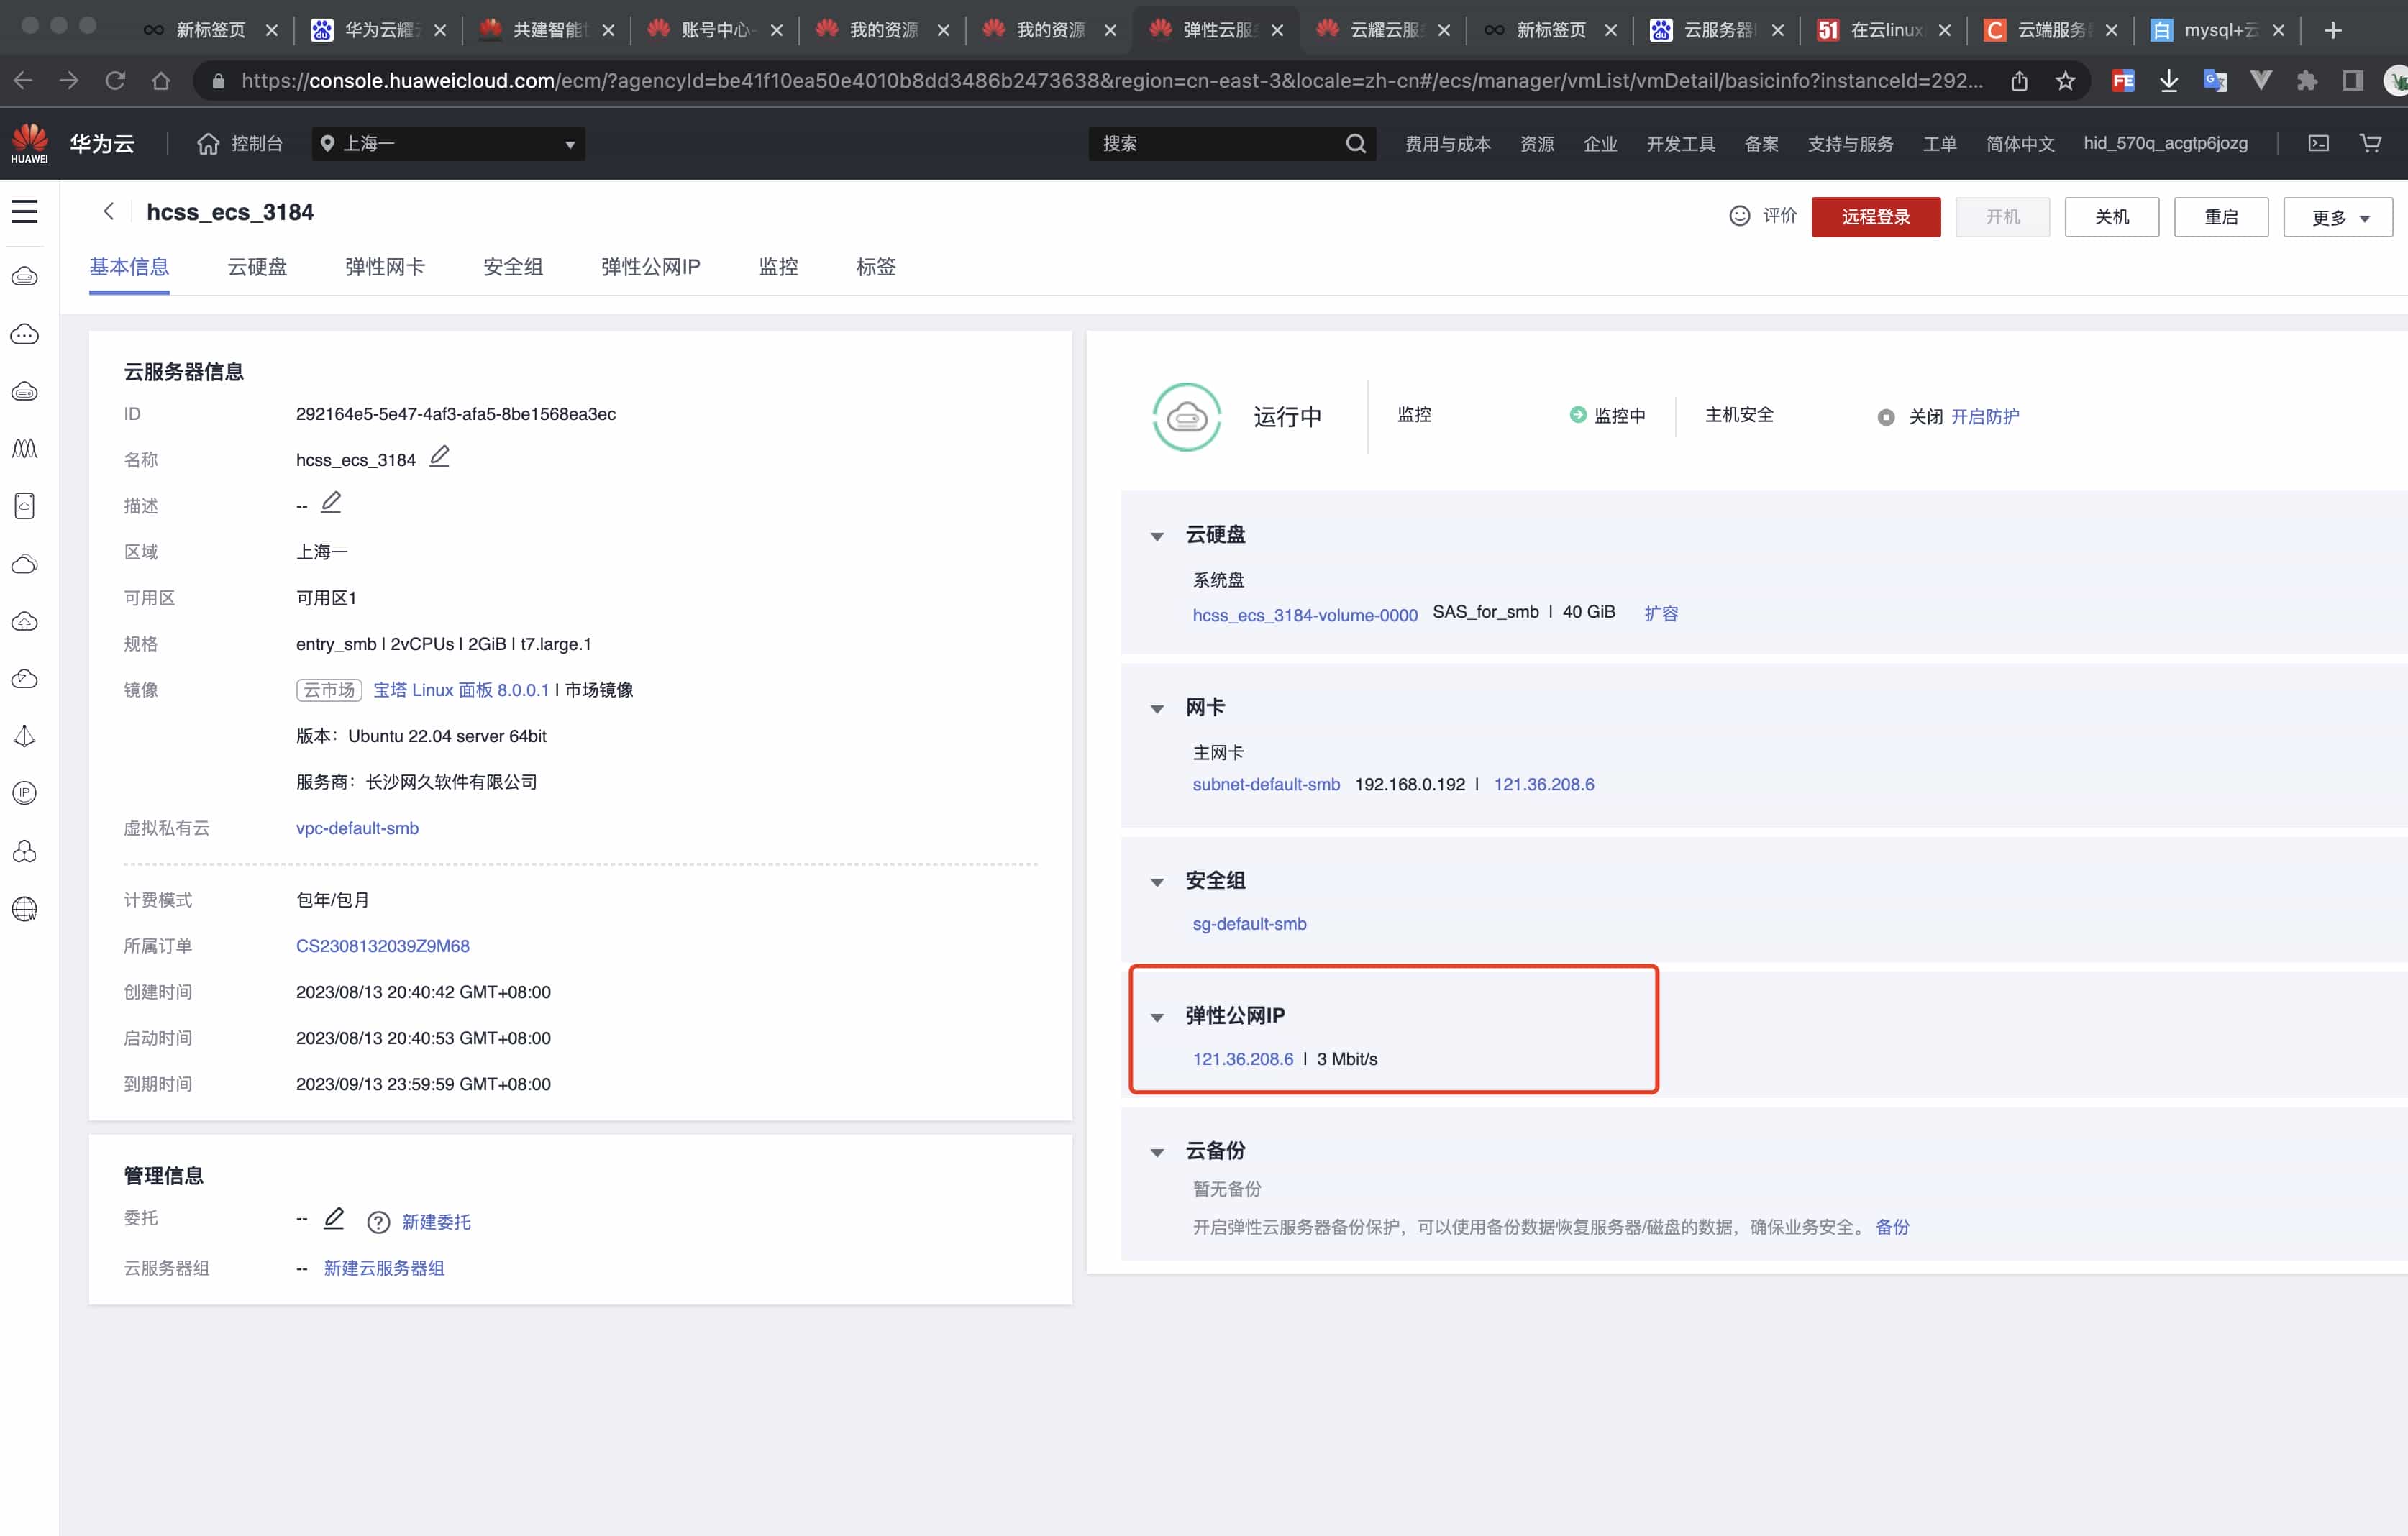The image size is (2408, 1536).
Task: Collapse the 弹性公网IP section
Action: pyautogui.click(x=1157, y=1016)
